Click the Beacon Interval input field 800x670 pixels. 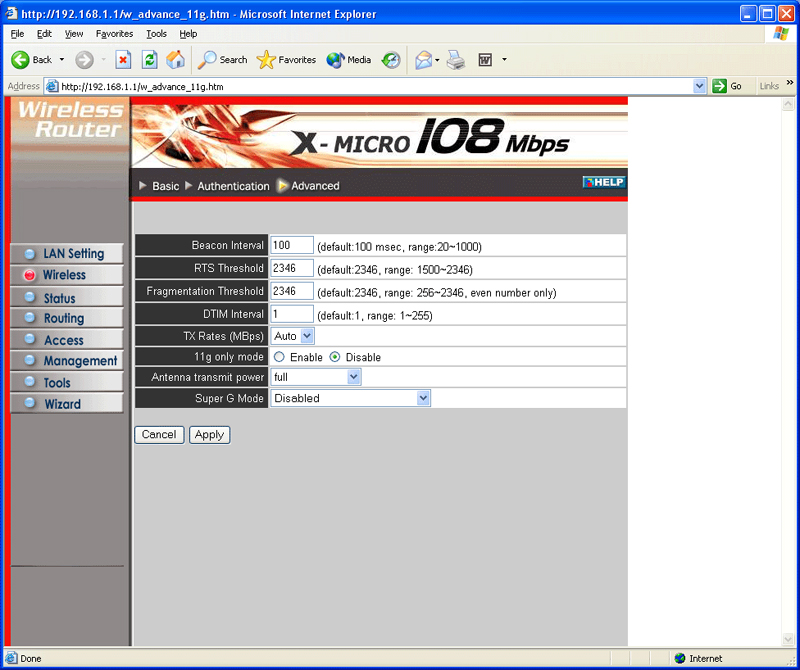[x=292, y=245]
